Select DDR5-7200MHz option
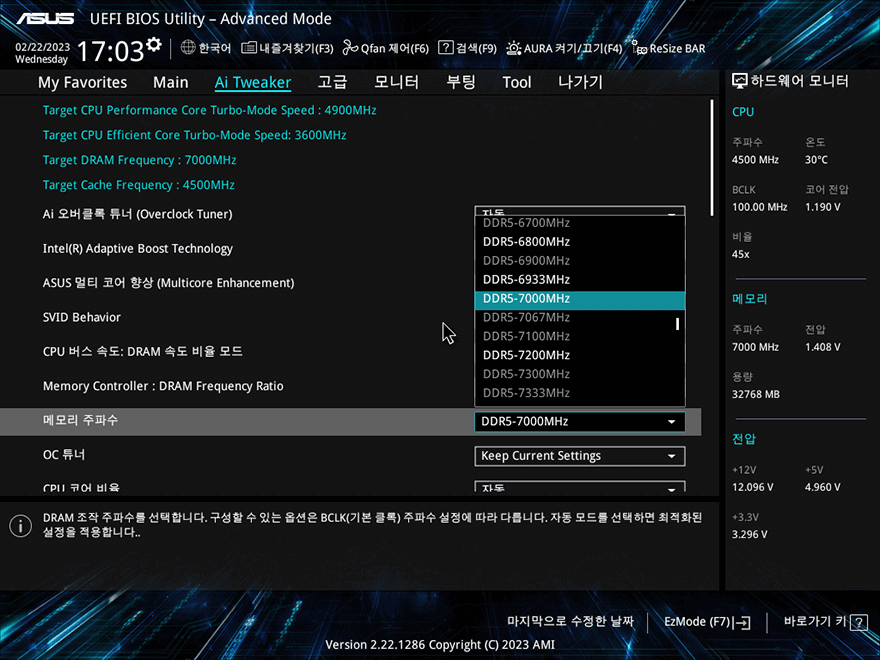The image size is (880, 660). (580, 355)
